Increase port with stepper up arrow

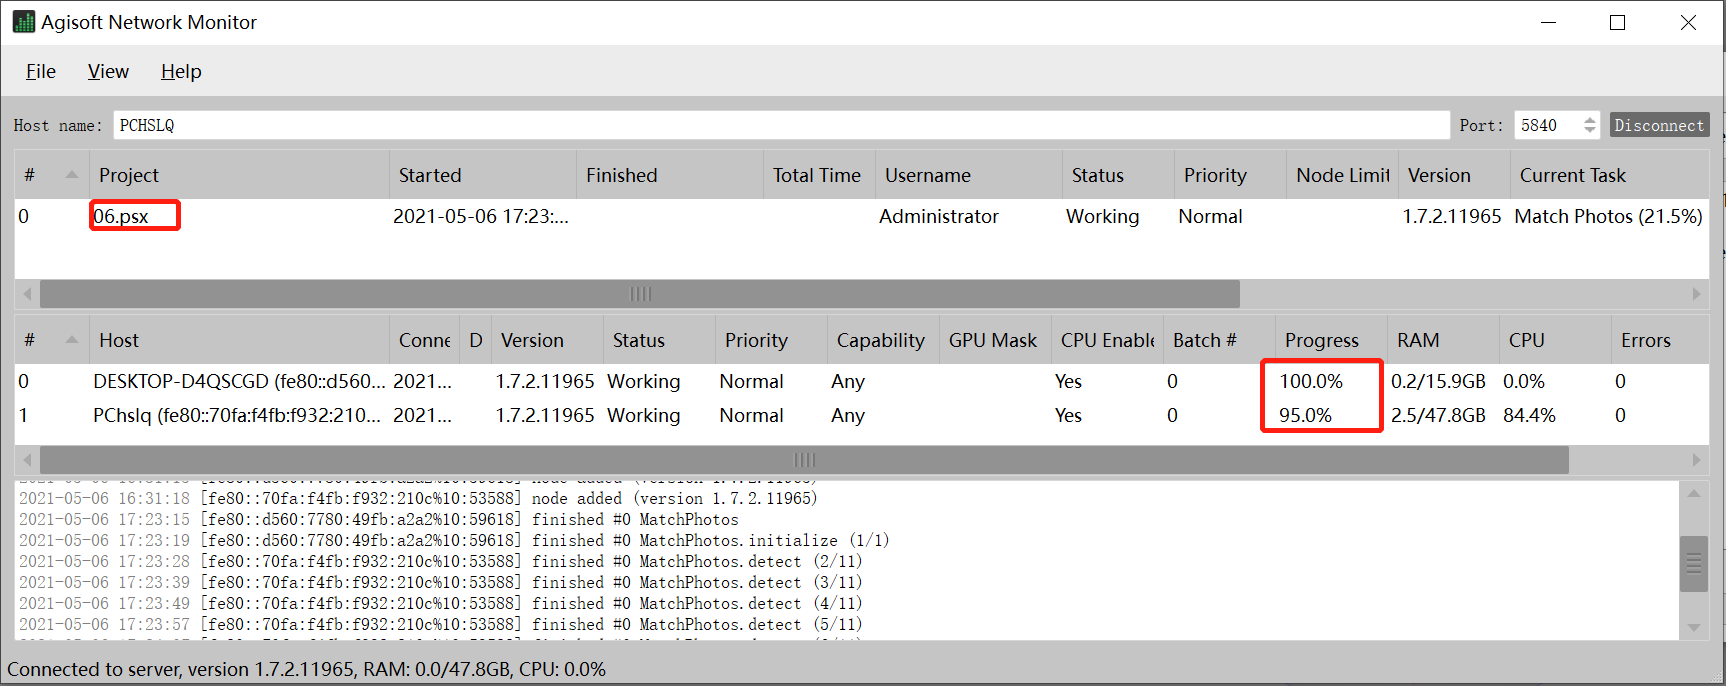[1590, 119]
